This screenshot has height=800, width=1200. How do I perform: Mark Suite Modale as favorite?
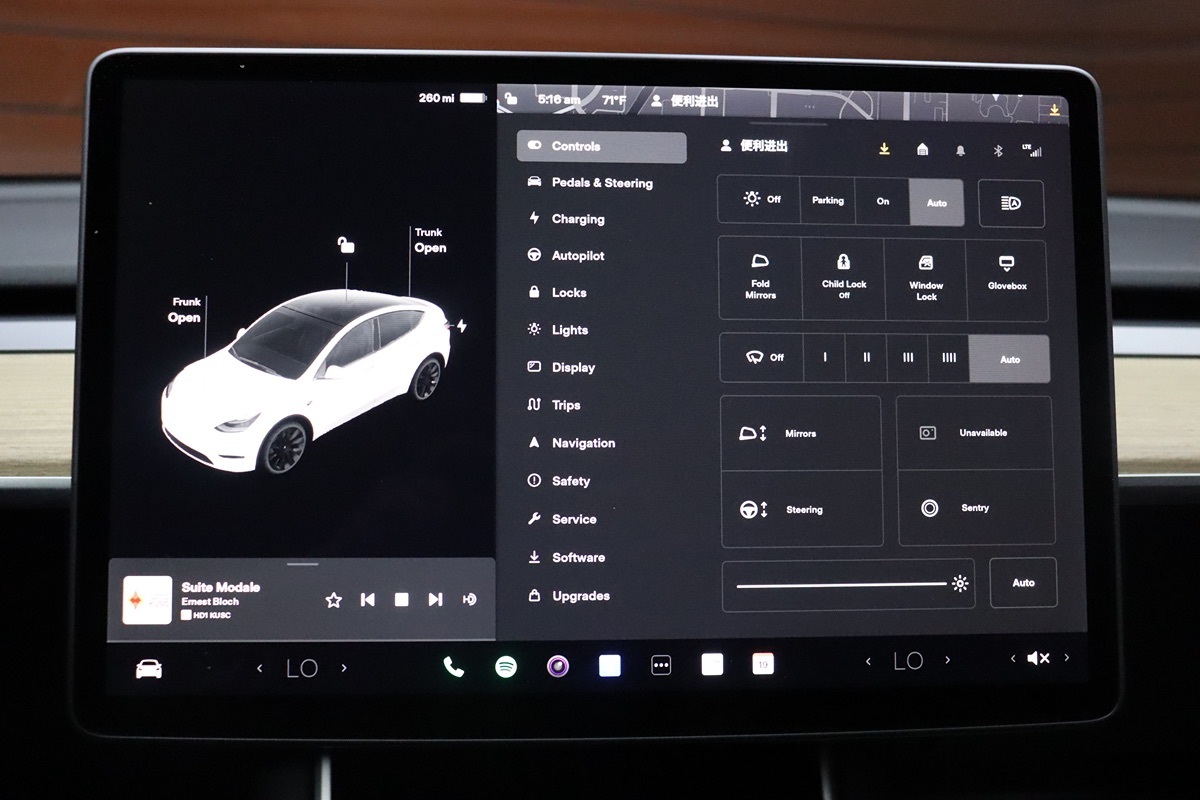pyautogui.click(x=334, y=600)
